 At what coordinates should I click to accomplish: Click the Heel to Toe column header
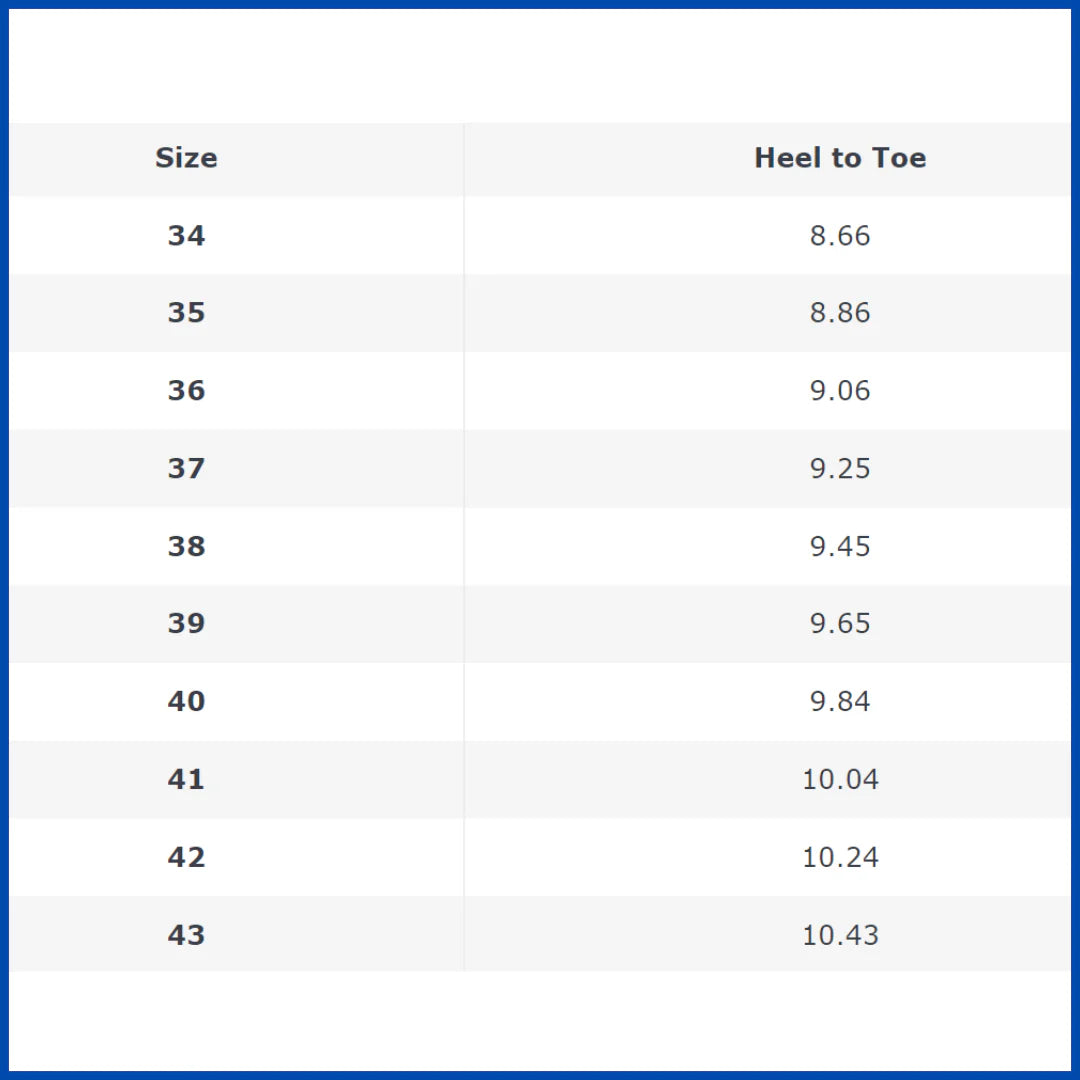[840, 158]
